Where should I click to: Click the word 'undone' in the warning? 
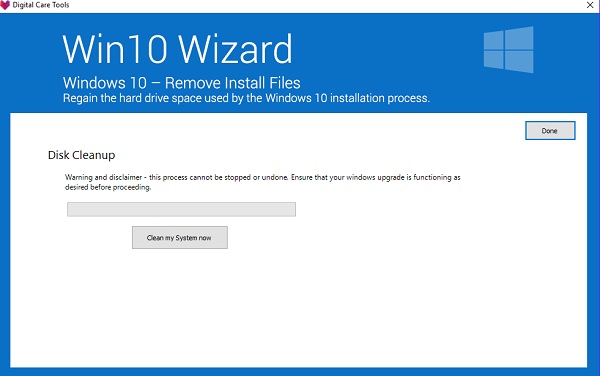tap(275, 177)
